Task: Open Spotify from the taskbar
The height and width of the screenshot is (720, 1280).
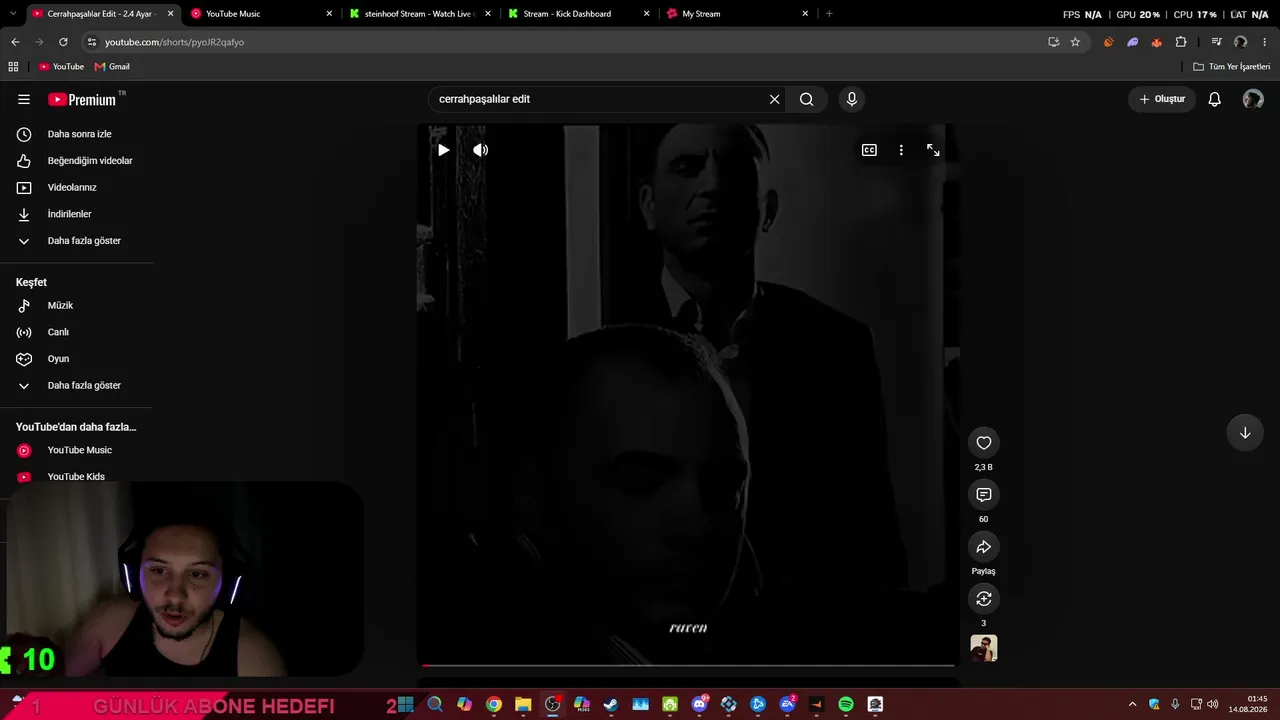Action: 846,705
